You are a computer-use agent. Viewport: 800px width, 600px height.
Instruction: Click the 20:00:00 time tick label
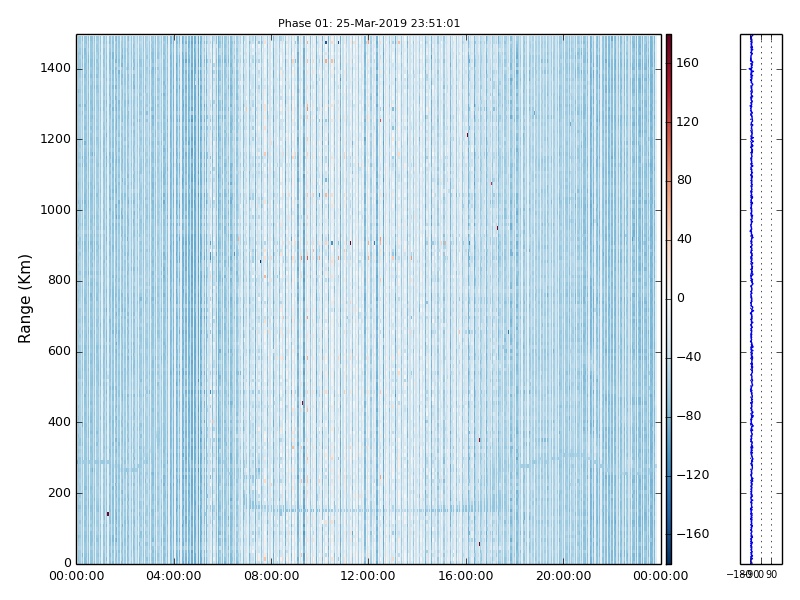563,576
